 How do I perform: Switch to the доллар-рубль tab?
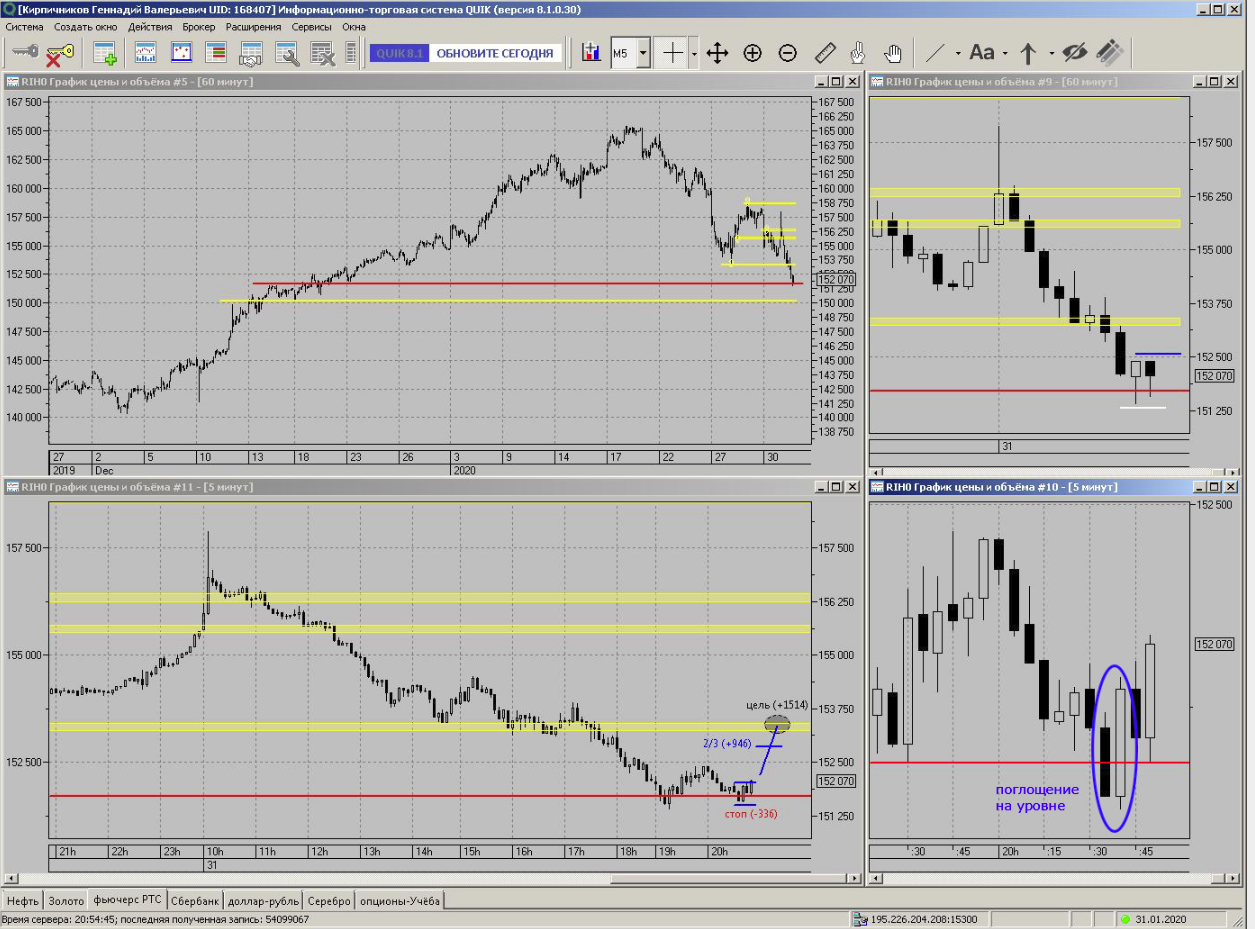tap(265, 901)
